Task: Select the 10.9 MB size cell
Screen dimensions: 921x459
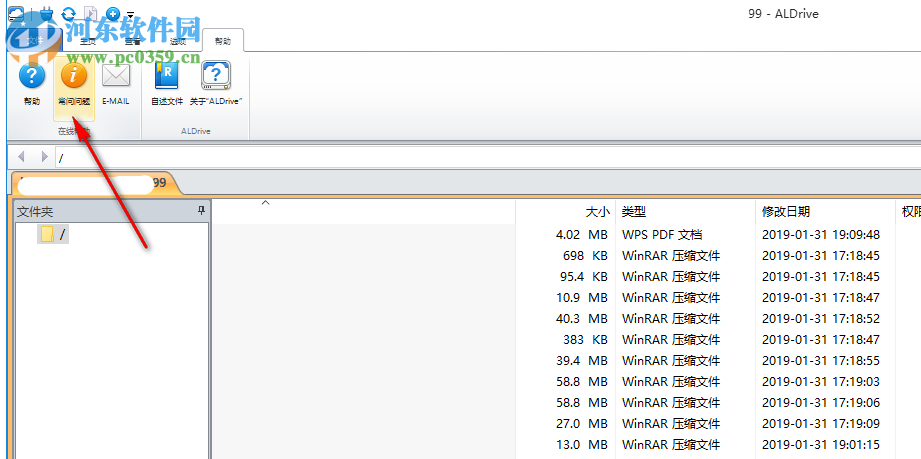Action: (x=581, y=298)
